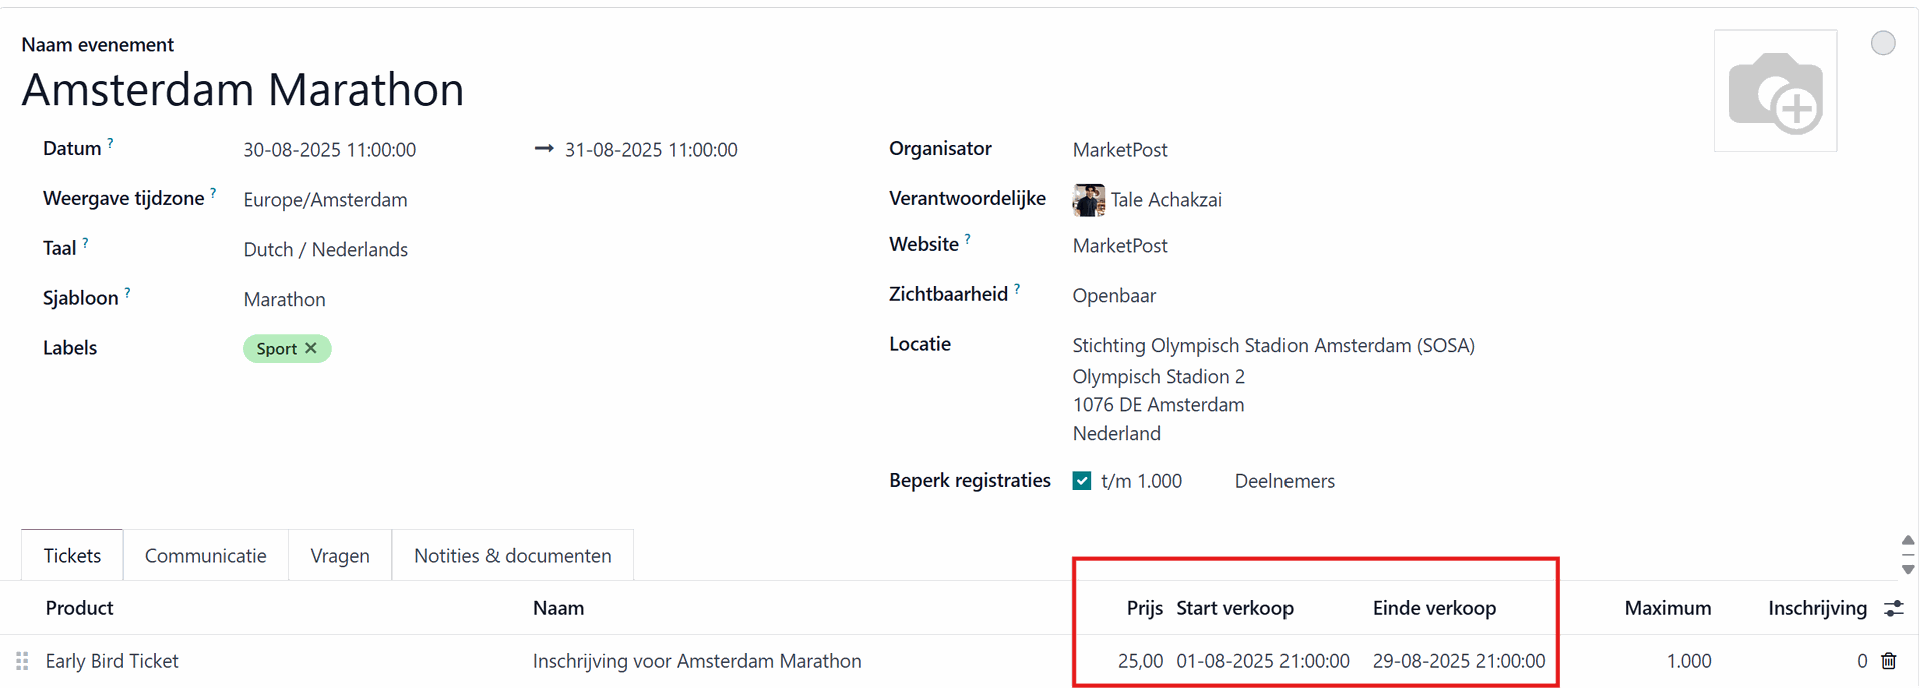1920x688 pixels.
Task: Switch to the Communicatie tab
Action: tap(205, 556)
